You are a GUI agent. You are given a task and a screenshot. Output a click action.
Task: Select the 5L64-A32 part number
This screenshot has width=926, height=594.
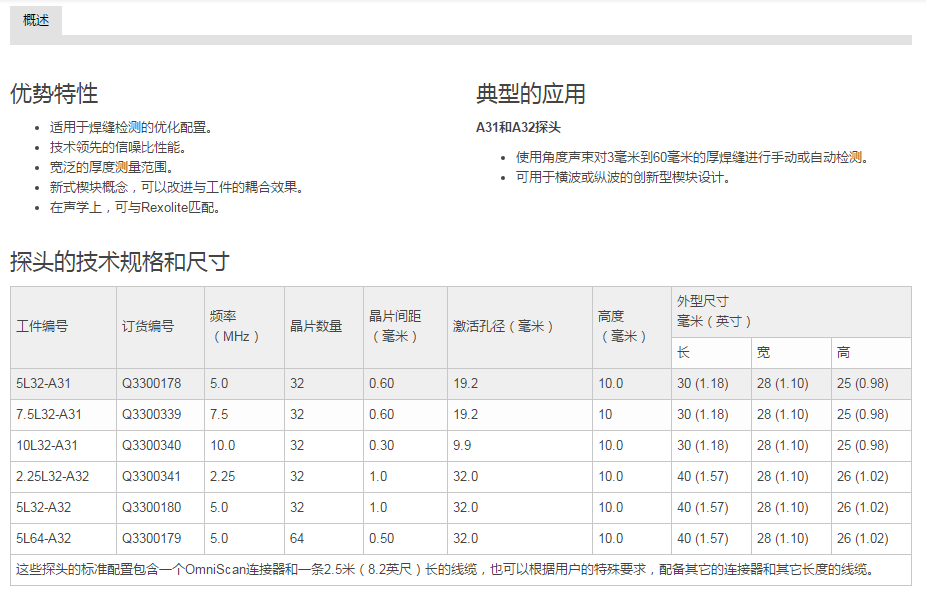(x=43, y=539)
